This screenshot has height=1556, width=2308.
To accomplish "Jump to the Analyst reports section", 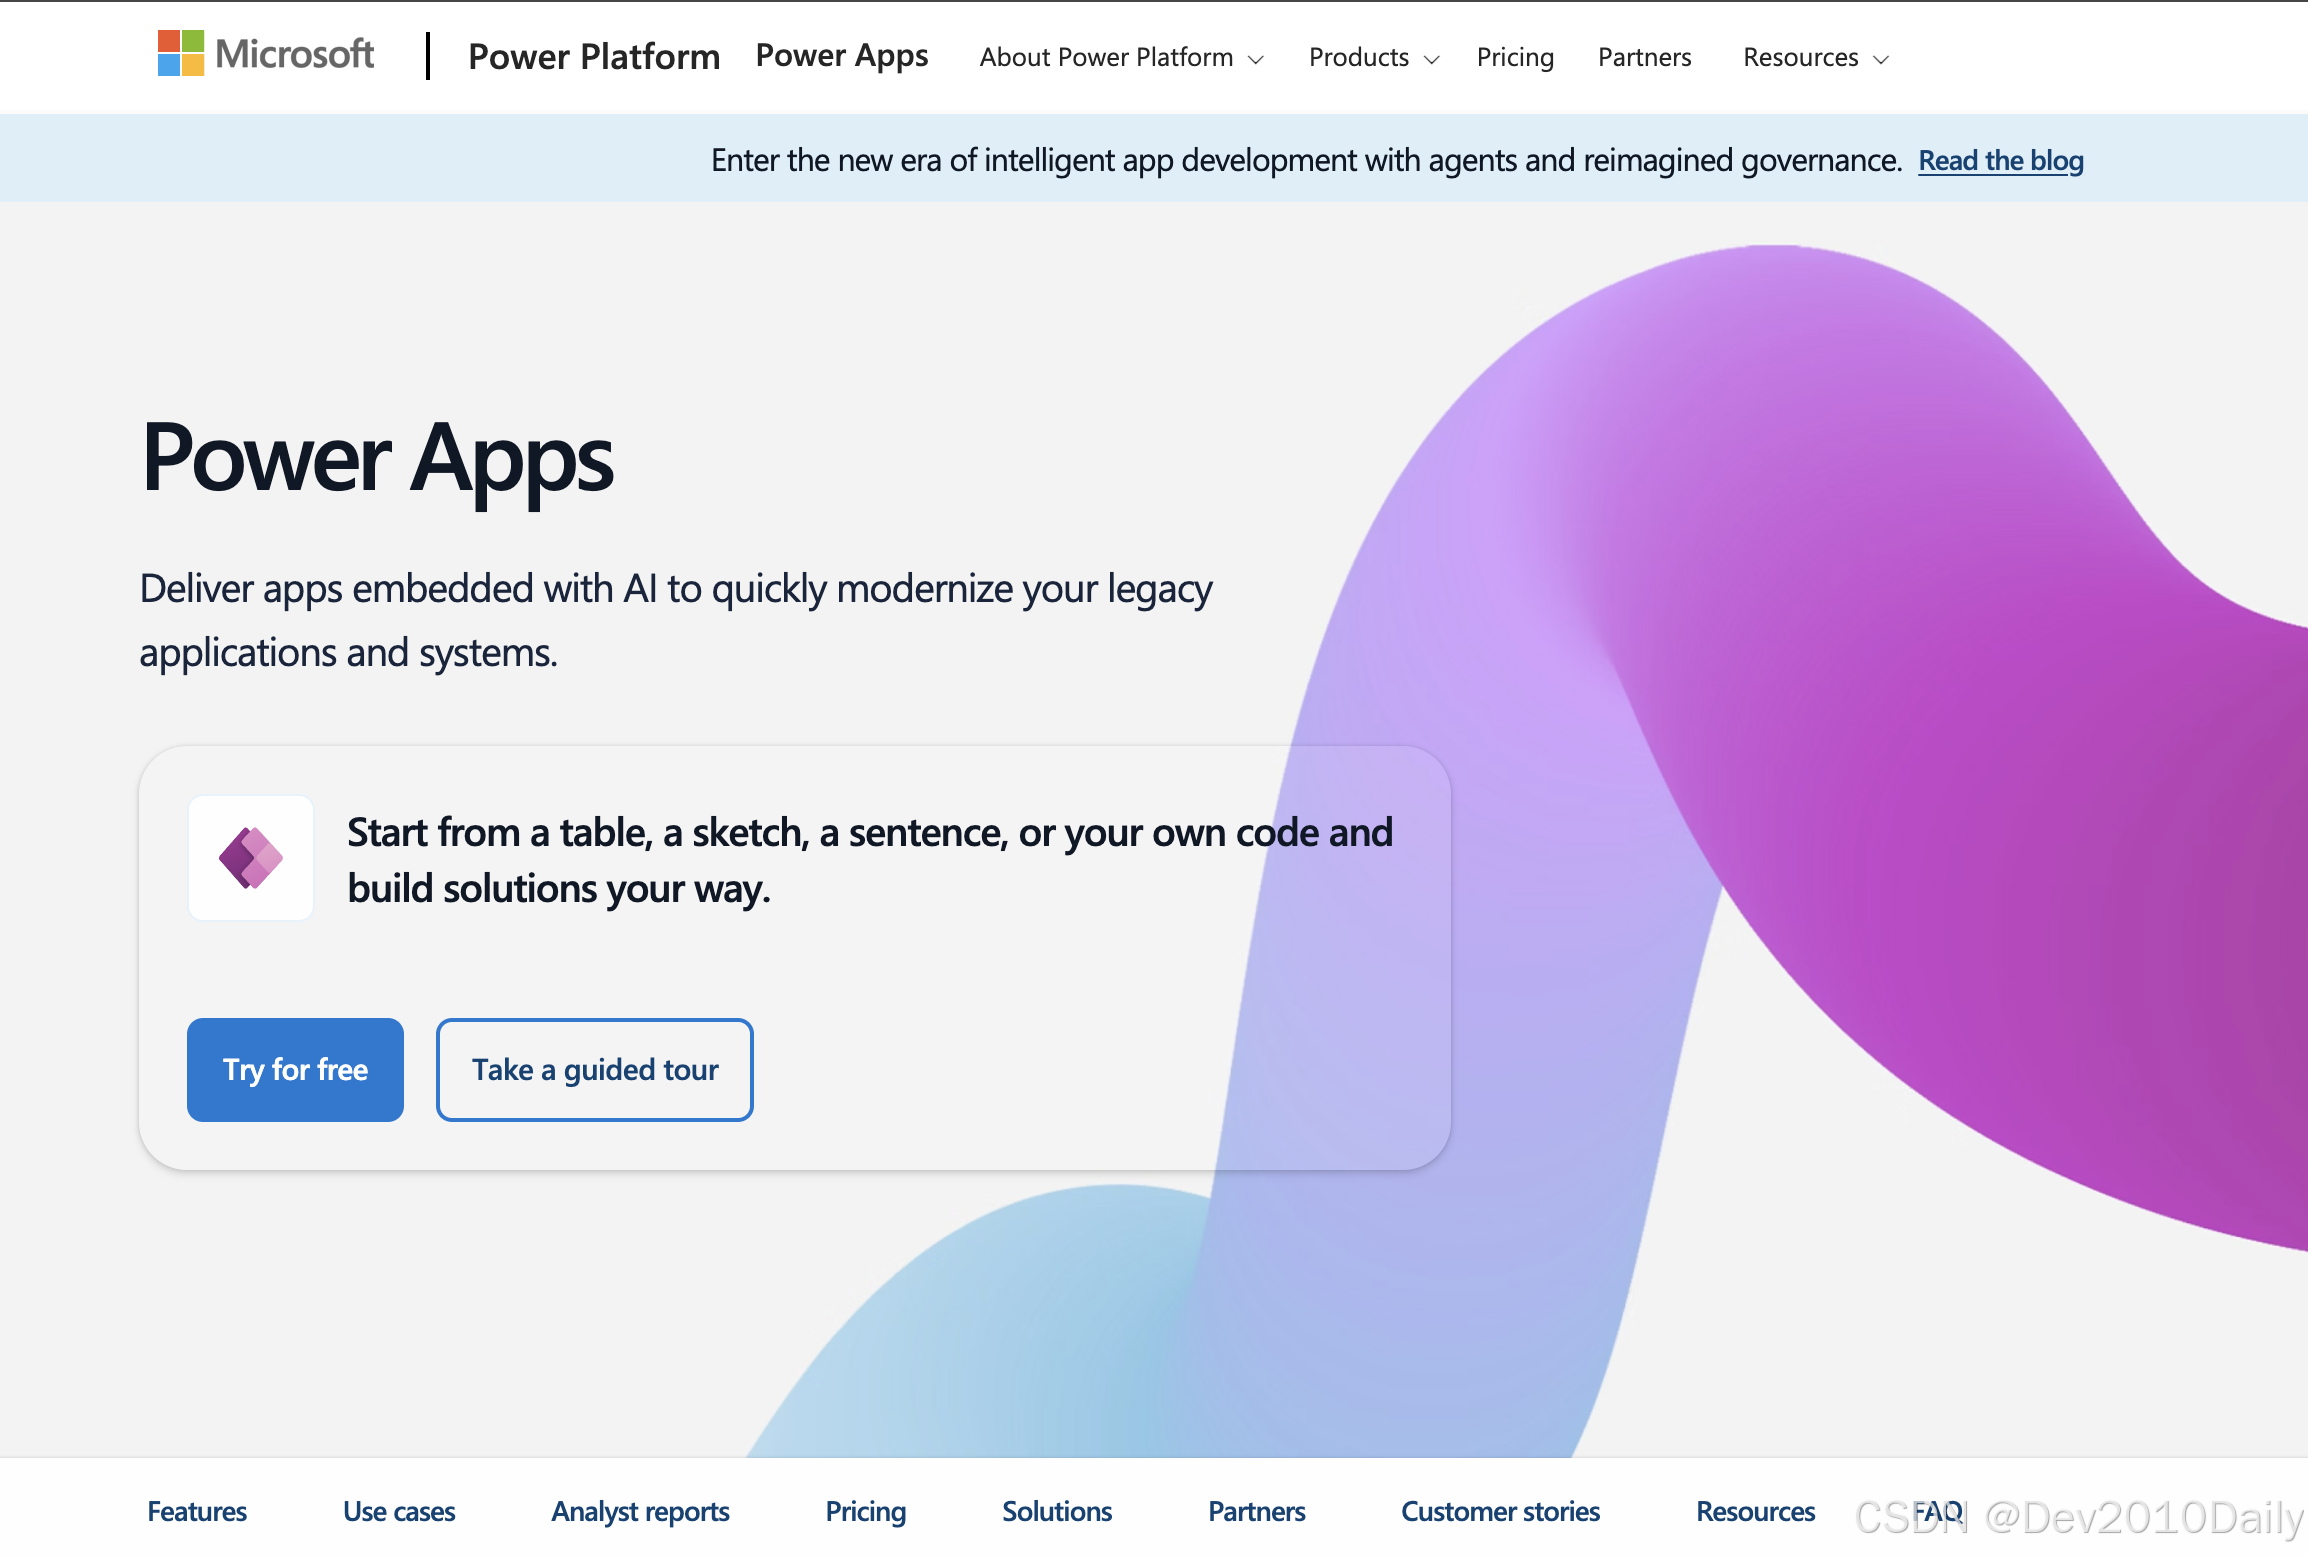I will [x=640, y=1511].
